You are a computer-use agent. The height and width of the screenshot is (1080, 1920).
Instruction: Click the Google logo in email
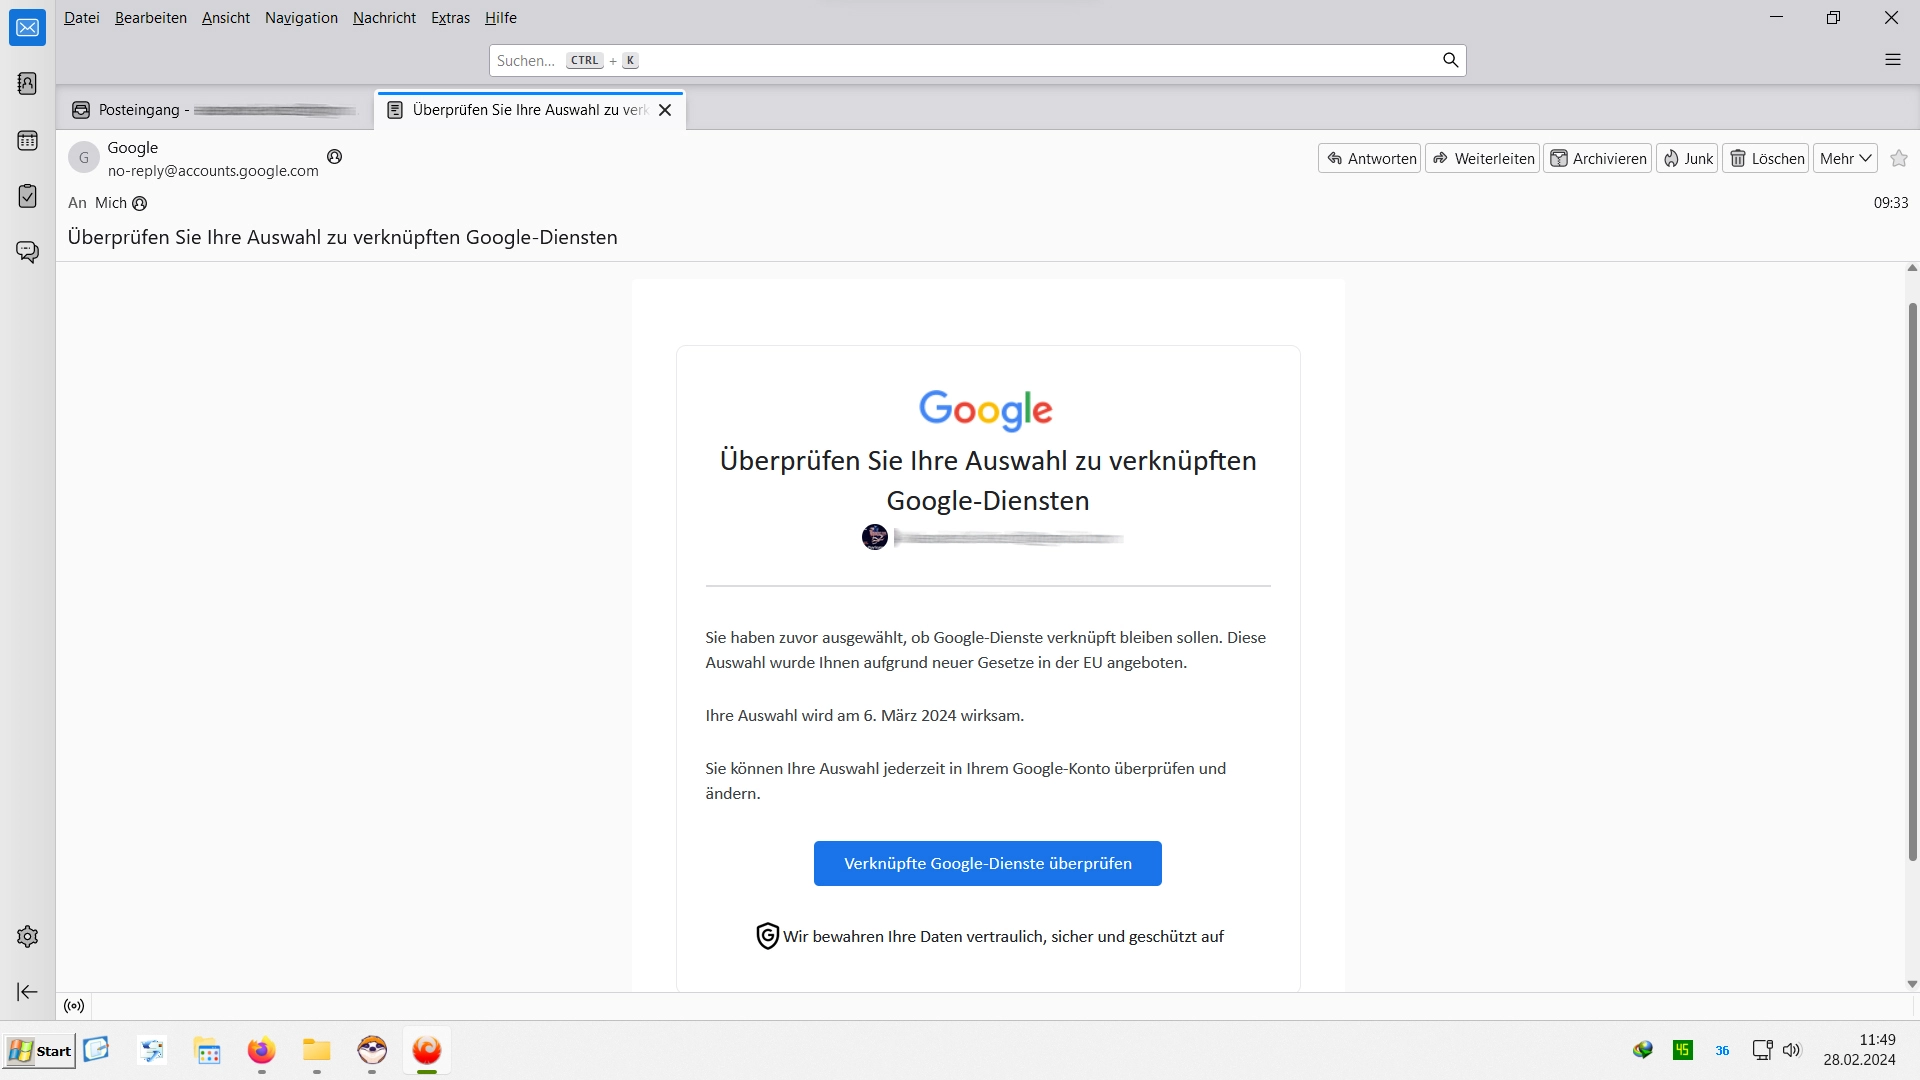click(986, 410)
